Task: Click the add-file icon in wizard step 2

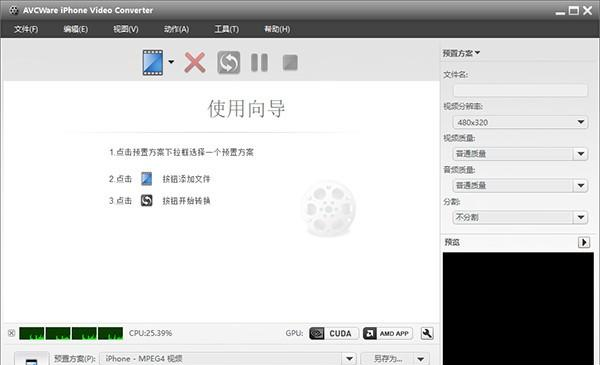Action: (147, 179)
